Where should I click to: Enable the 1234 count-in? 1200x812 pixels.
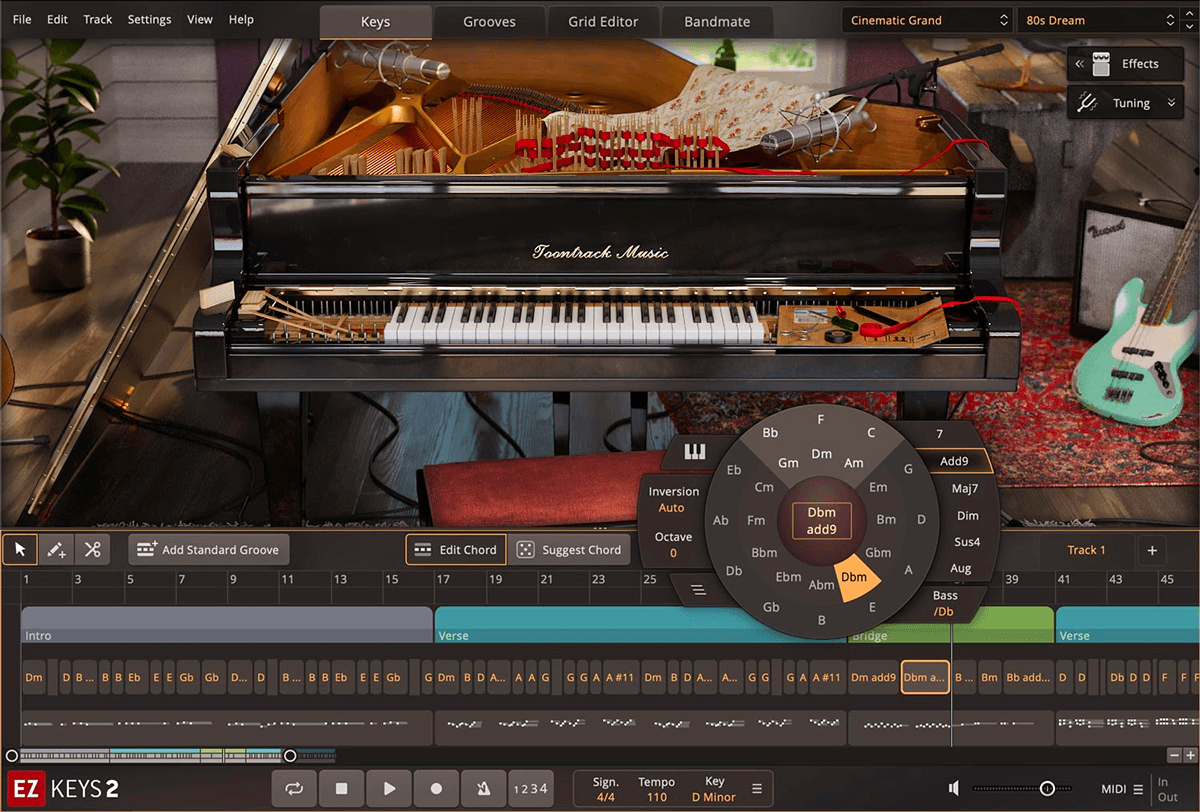click(x=531, y=789)
